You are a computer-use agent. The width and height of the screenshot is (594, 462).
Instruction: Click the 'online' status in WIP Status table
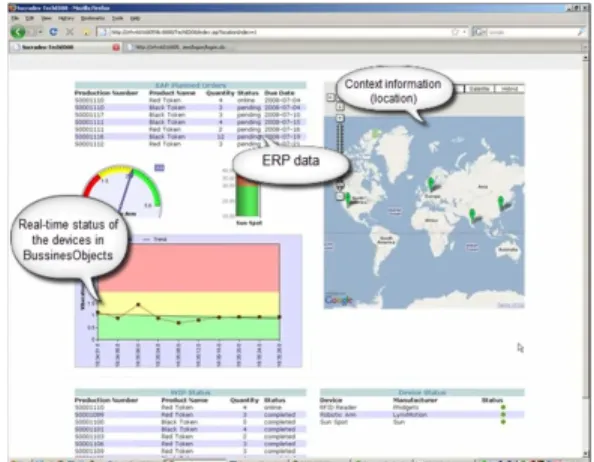(273, 407)
